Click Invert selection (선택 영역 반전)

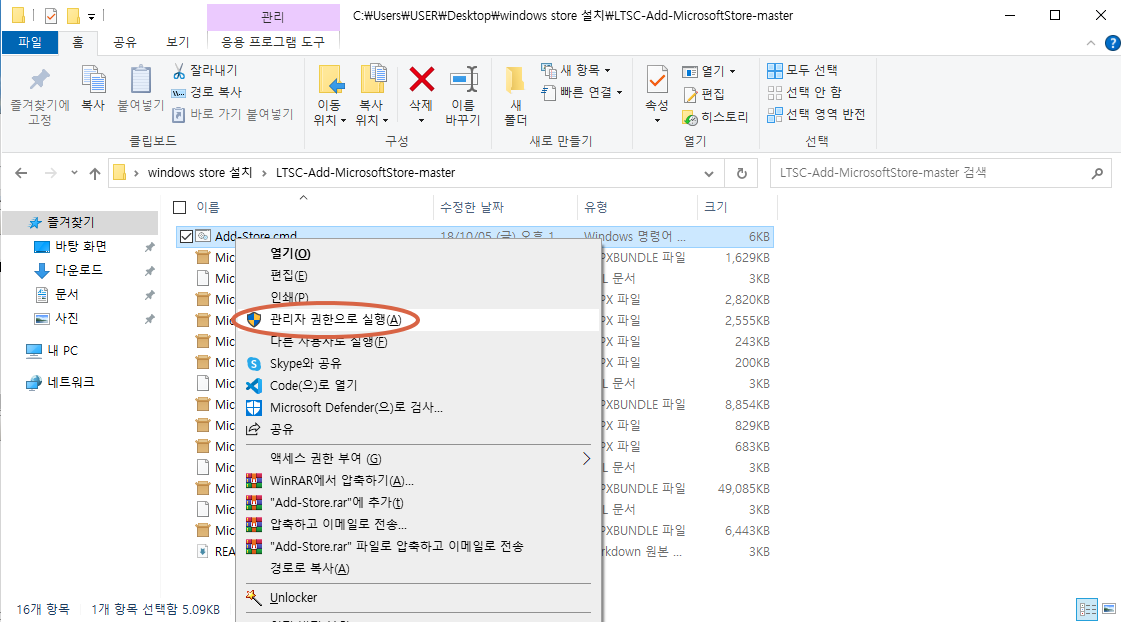click(x=816, y=114)
